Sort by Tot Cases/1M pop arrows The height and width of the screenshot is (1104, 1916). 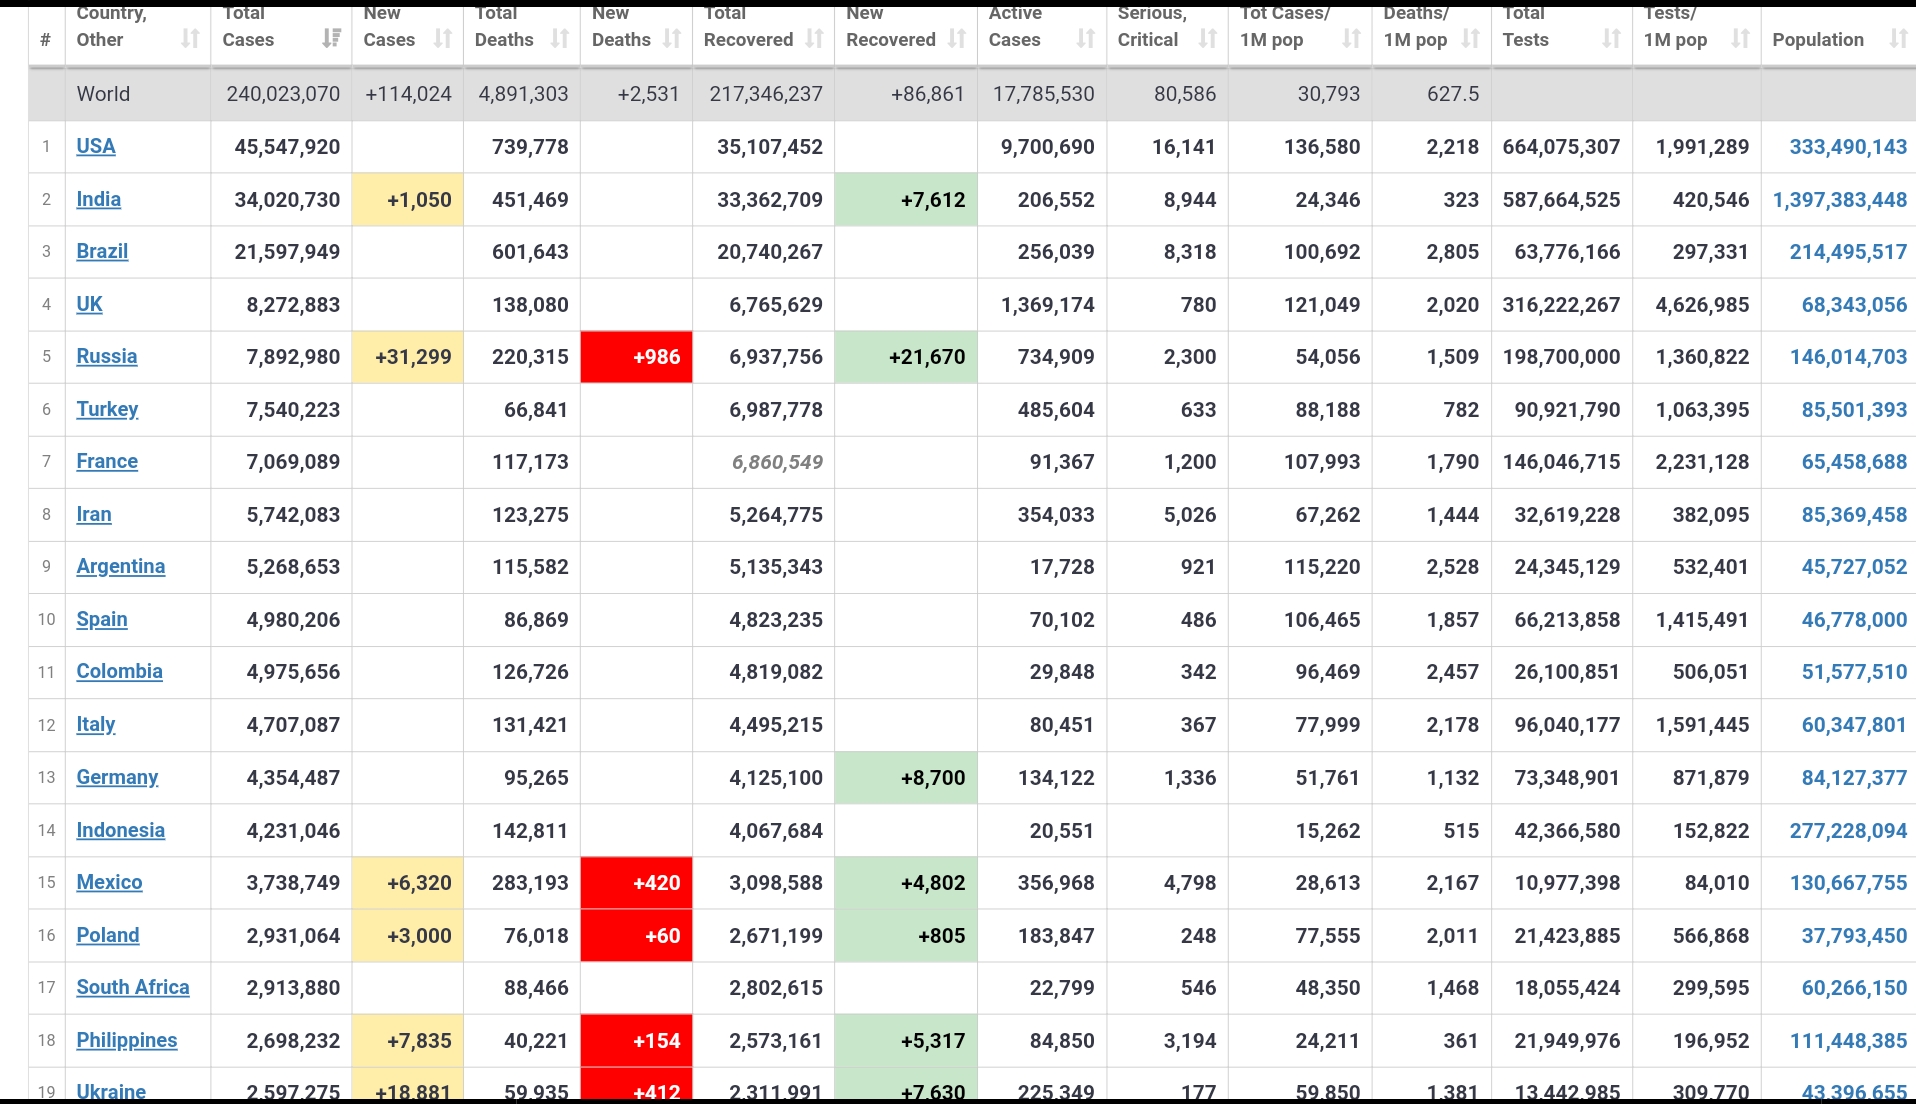tap(1352, 39)
